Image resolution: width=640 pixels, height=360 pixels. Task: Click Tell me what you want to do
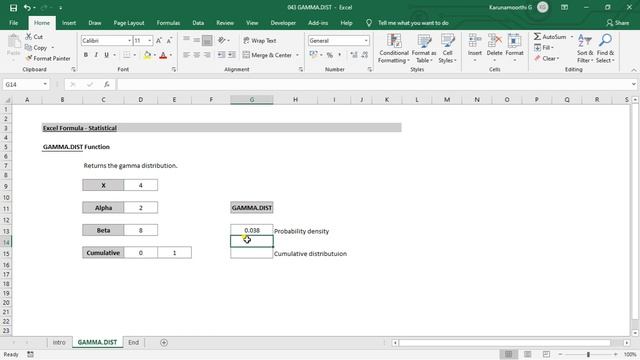pyautogui.click(x=413, y=23)
